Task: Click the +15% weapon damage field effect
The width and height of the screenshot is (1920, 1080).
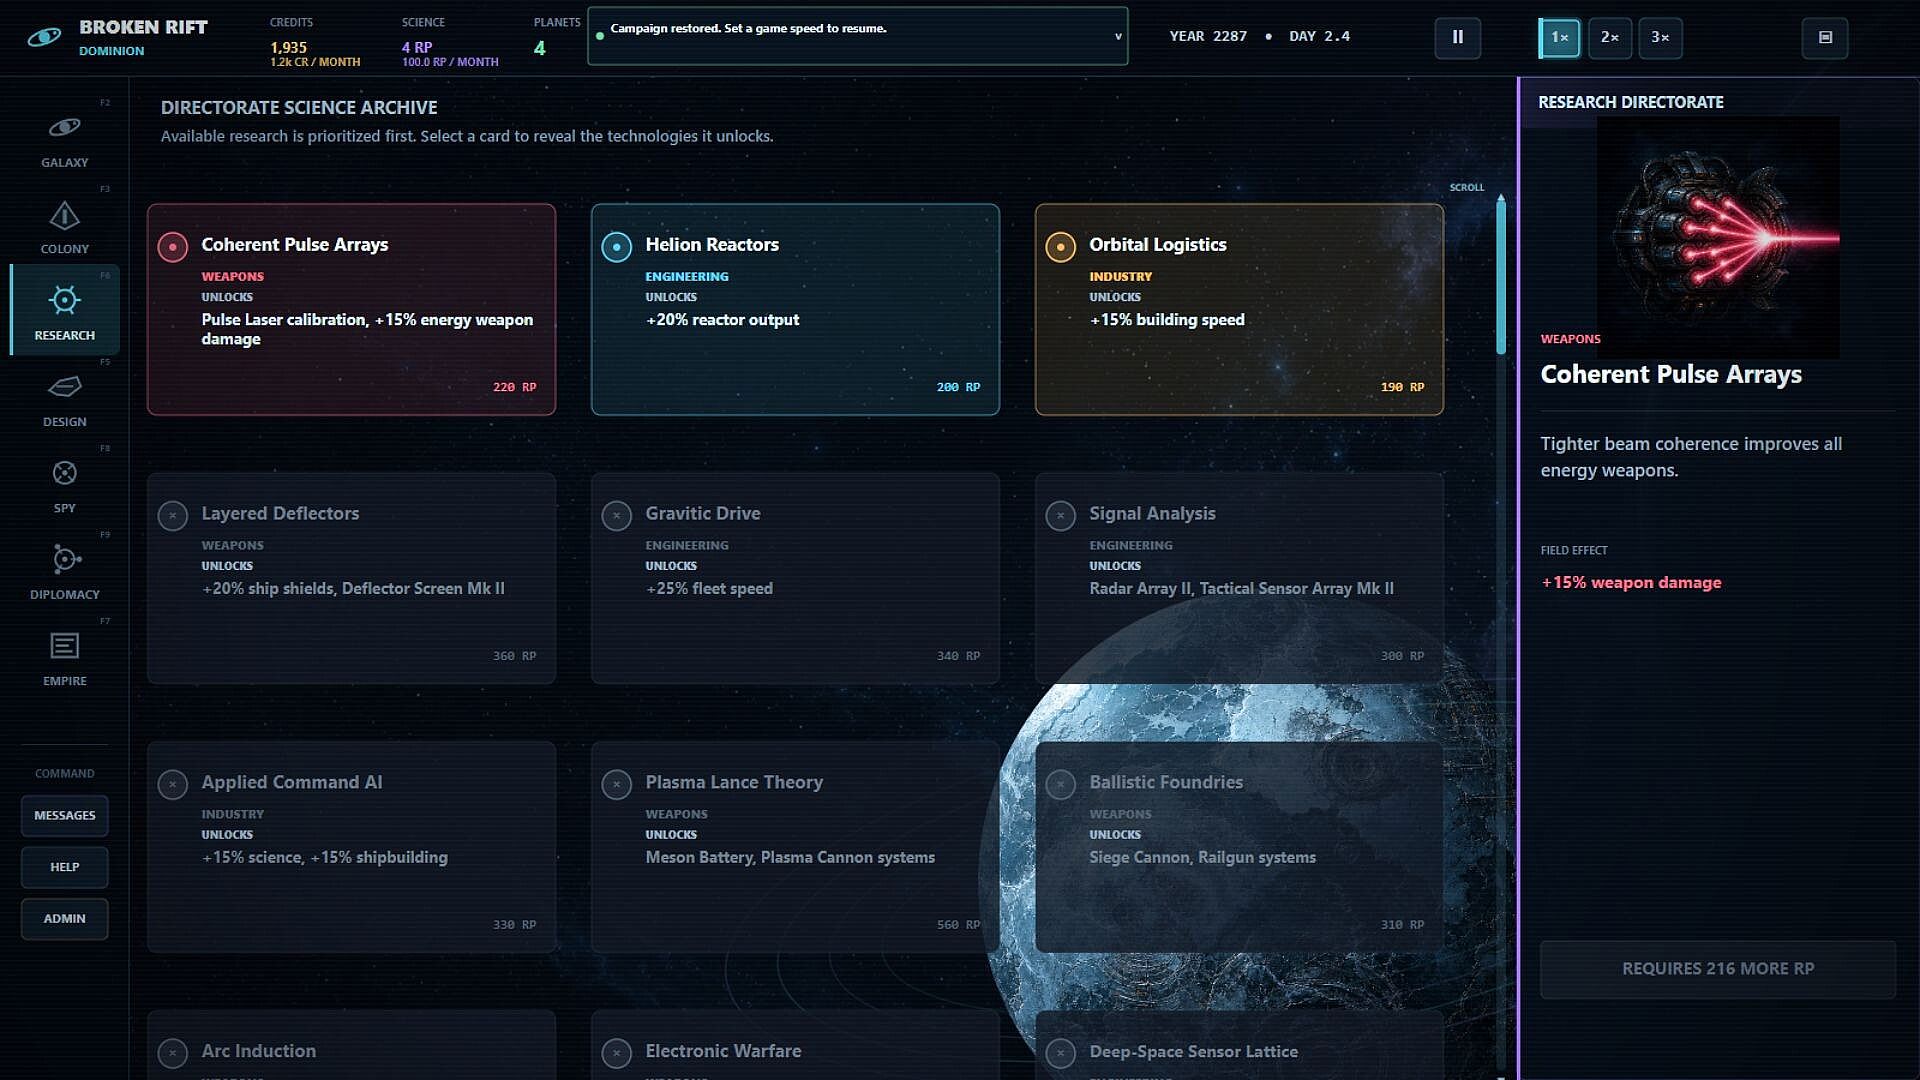Action: click(x=1631, y=582)
